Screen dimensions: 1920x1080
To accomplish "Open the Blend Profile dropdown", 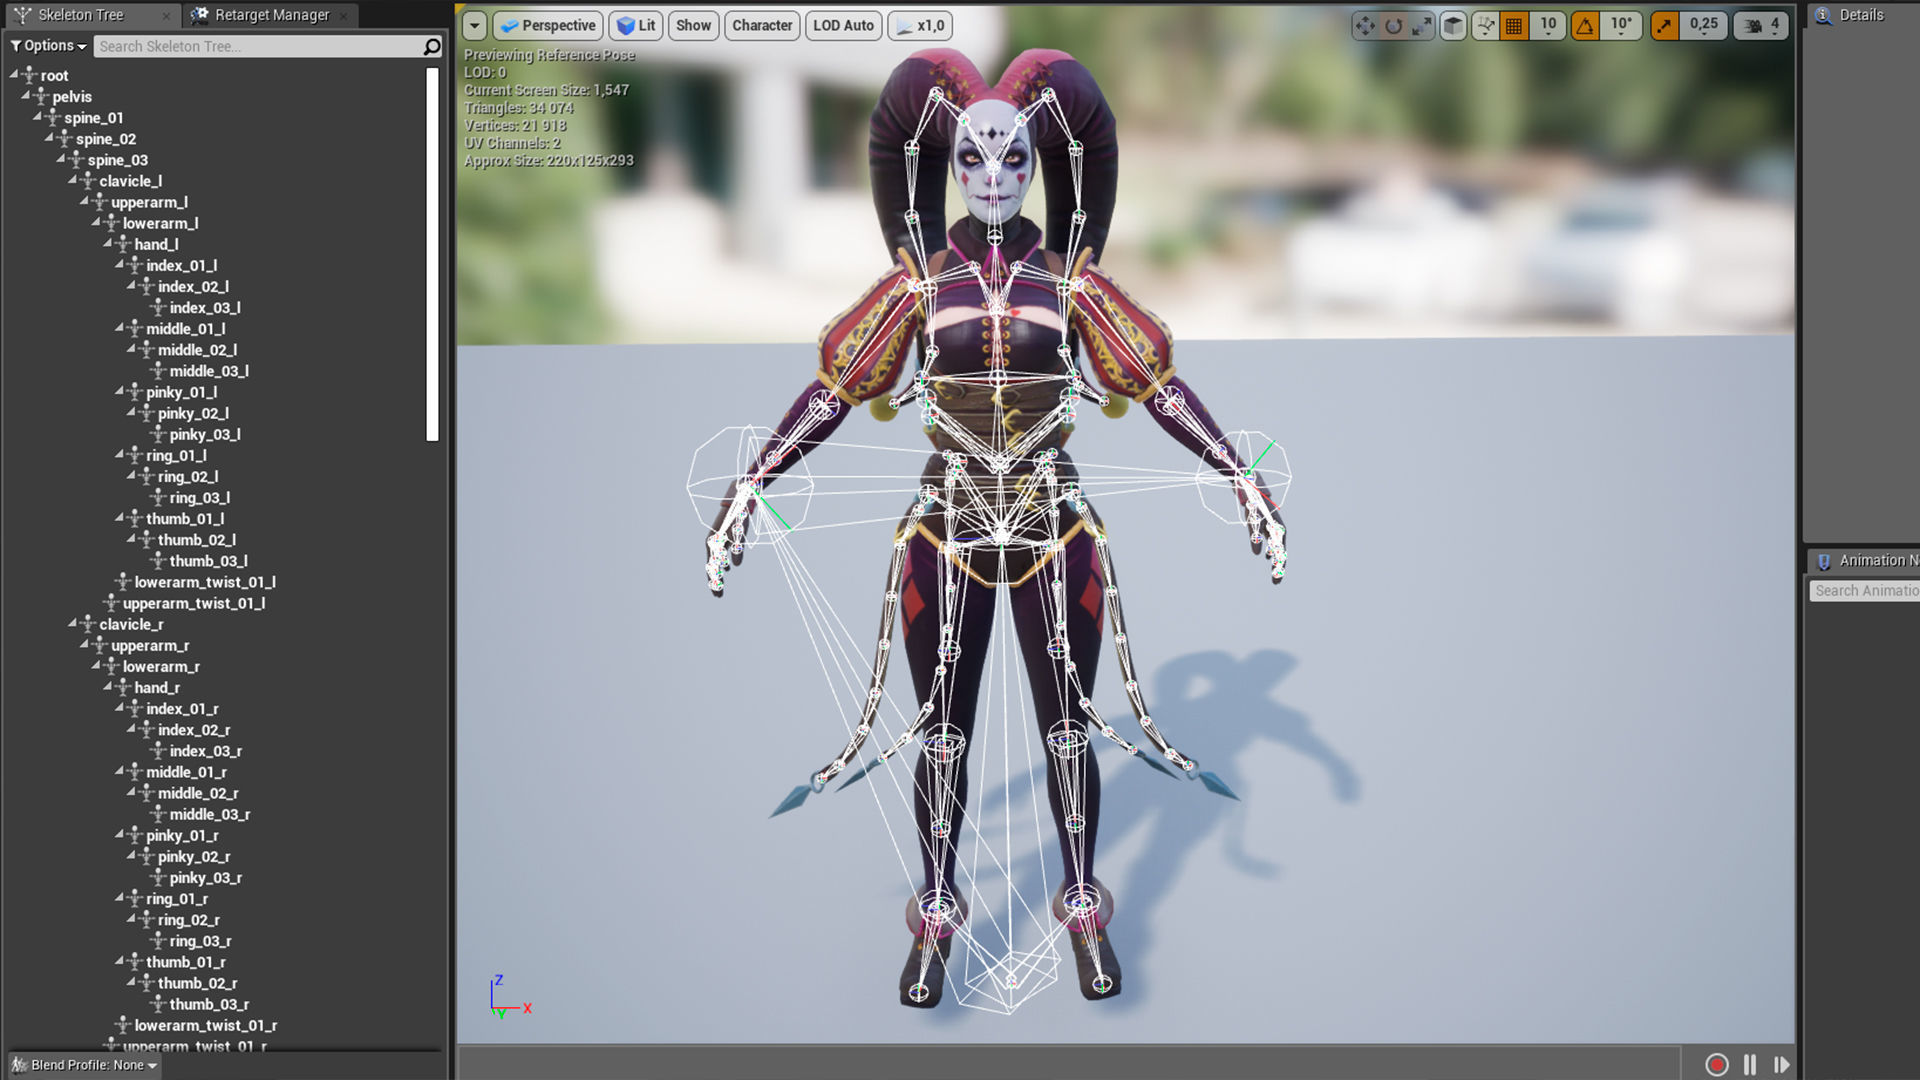I will [87, 1065].
